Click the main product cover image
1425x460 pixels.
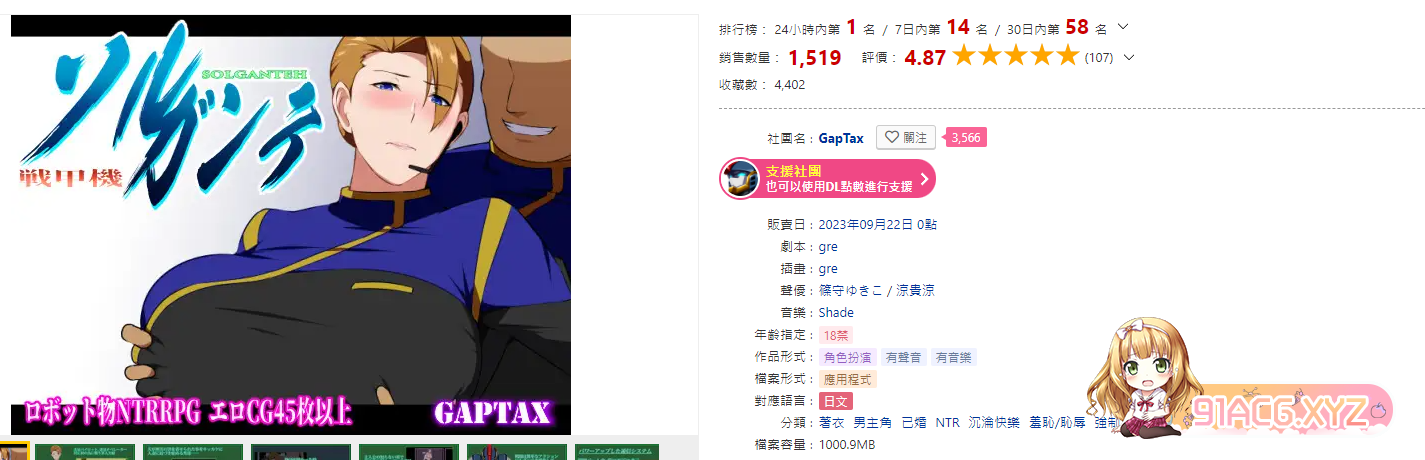point(291,225)
